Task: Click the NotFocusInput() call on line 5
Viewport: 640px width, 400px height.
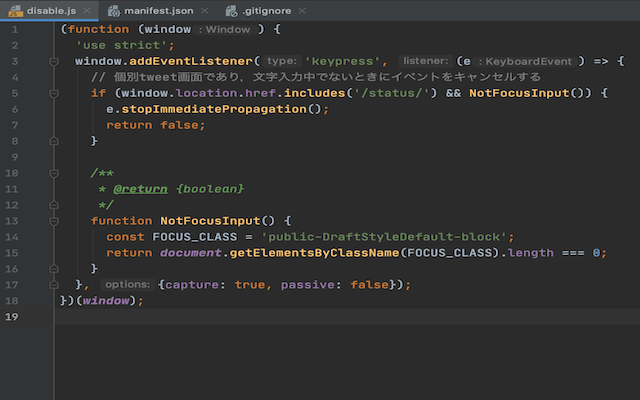Action: tap(527, 93)
